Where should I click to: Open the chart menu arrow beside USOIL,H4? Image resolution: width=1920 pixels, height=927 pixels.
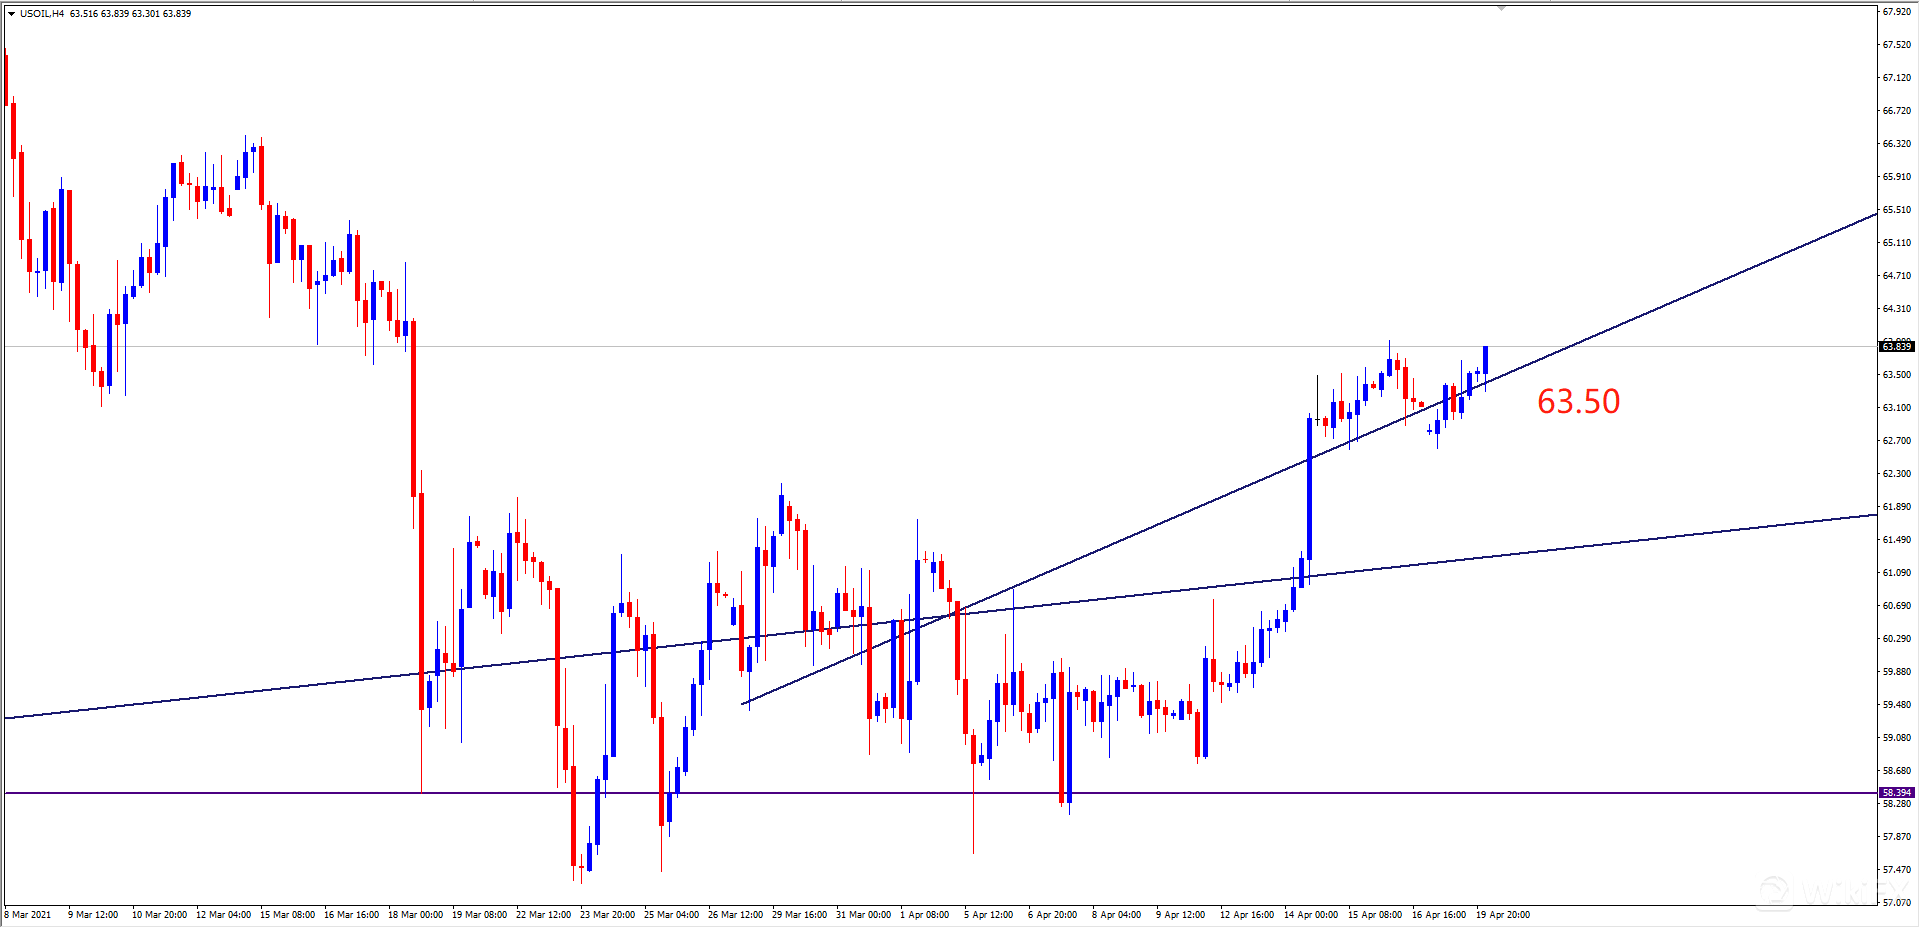[11, 14]
